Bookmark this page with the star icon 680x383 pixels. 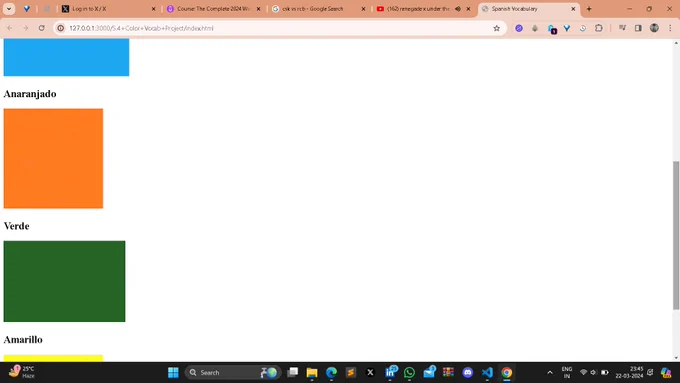coord(497,28)
